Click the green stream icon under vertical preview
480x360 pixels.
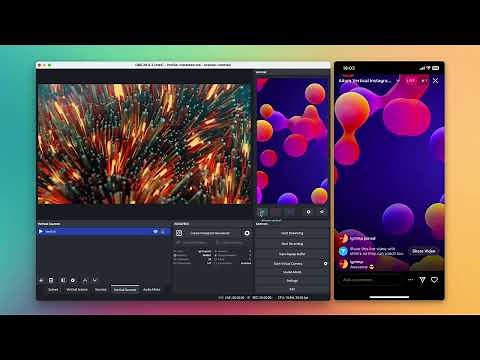click(263, 212)
